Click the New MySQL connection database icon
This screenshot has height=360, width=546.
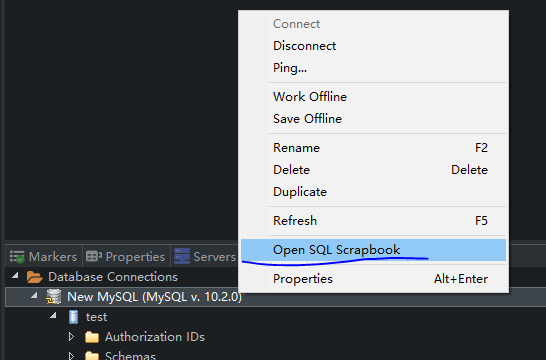54,297
